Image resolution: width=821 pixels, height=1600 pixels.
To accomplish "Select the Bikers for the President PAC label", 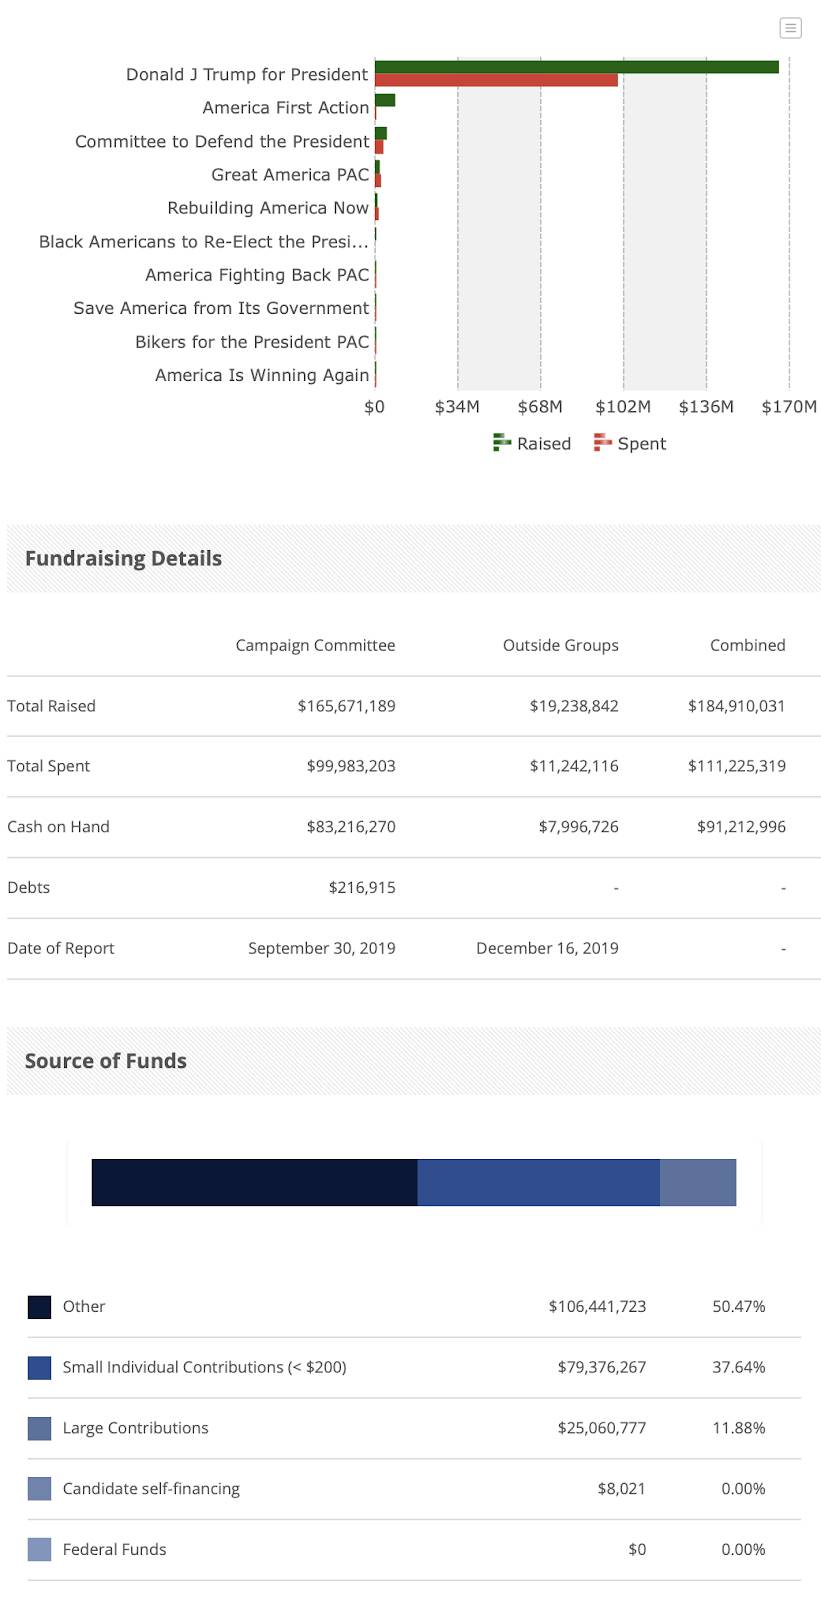I will click(x=252, y=341).
